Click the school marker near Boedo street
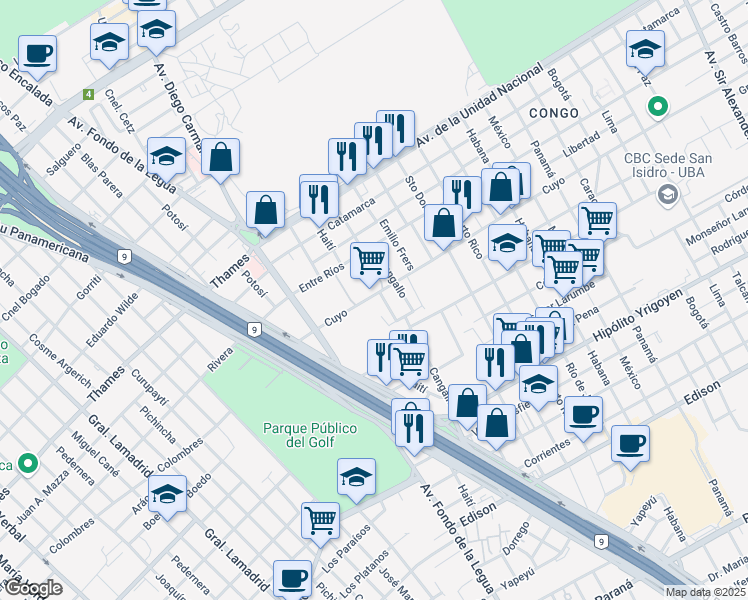 point(167,495)
